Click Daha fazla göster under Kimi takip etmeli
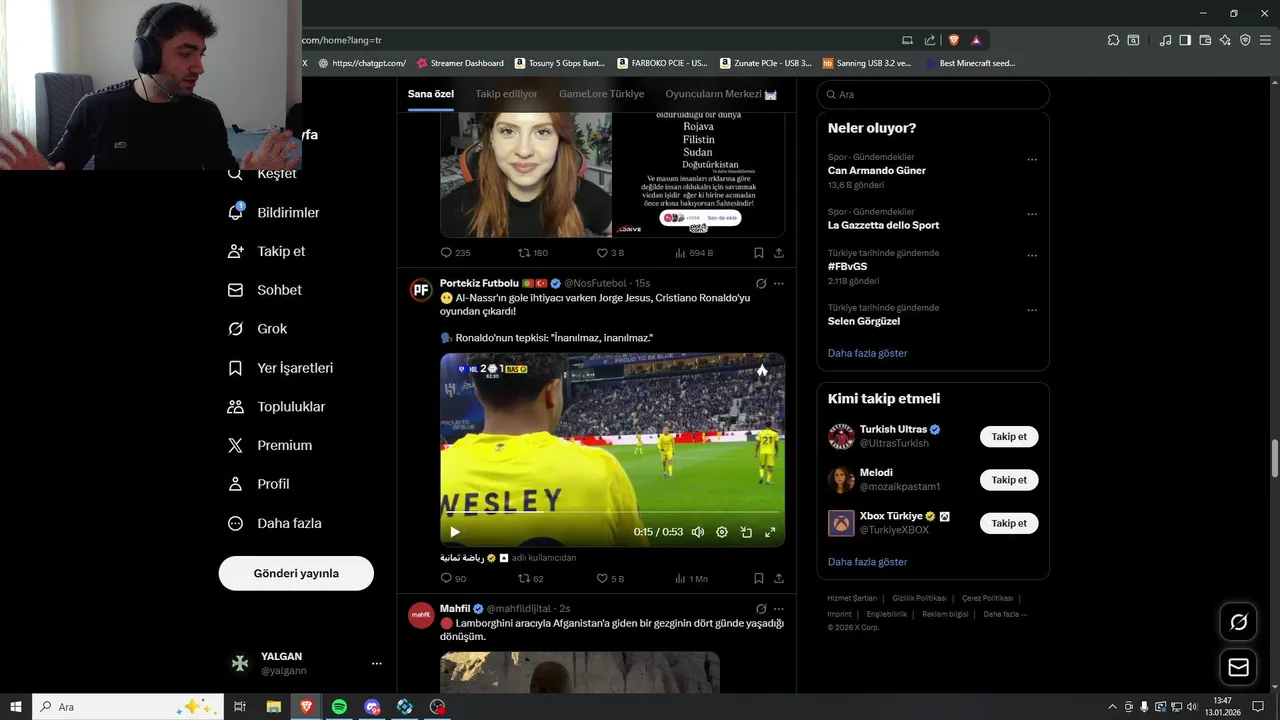Screen dimensions: 1280x720 (867, 562)
